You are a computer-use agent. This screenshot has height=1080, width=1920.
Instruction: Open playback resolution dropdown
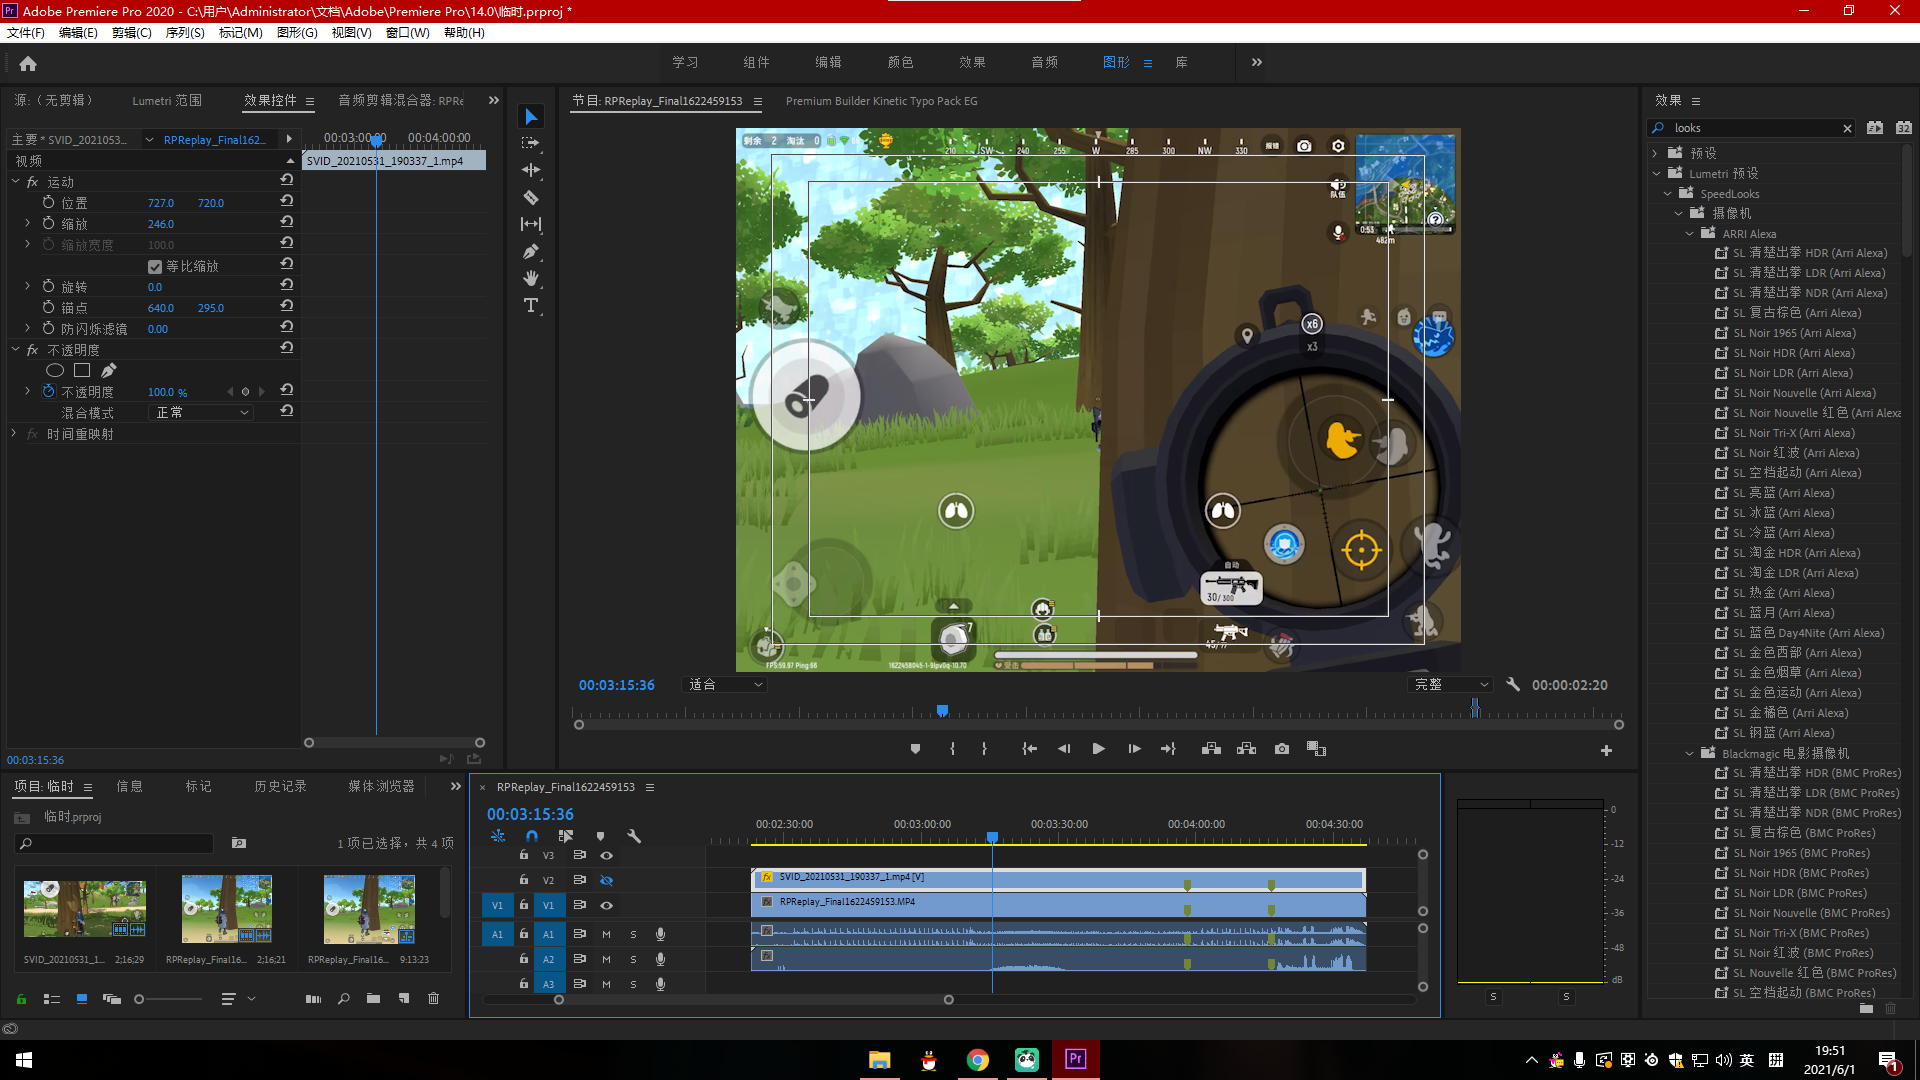(1451, 685)
